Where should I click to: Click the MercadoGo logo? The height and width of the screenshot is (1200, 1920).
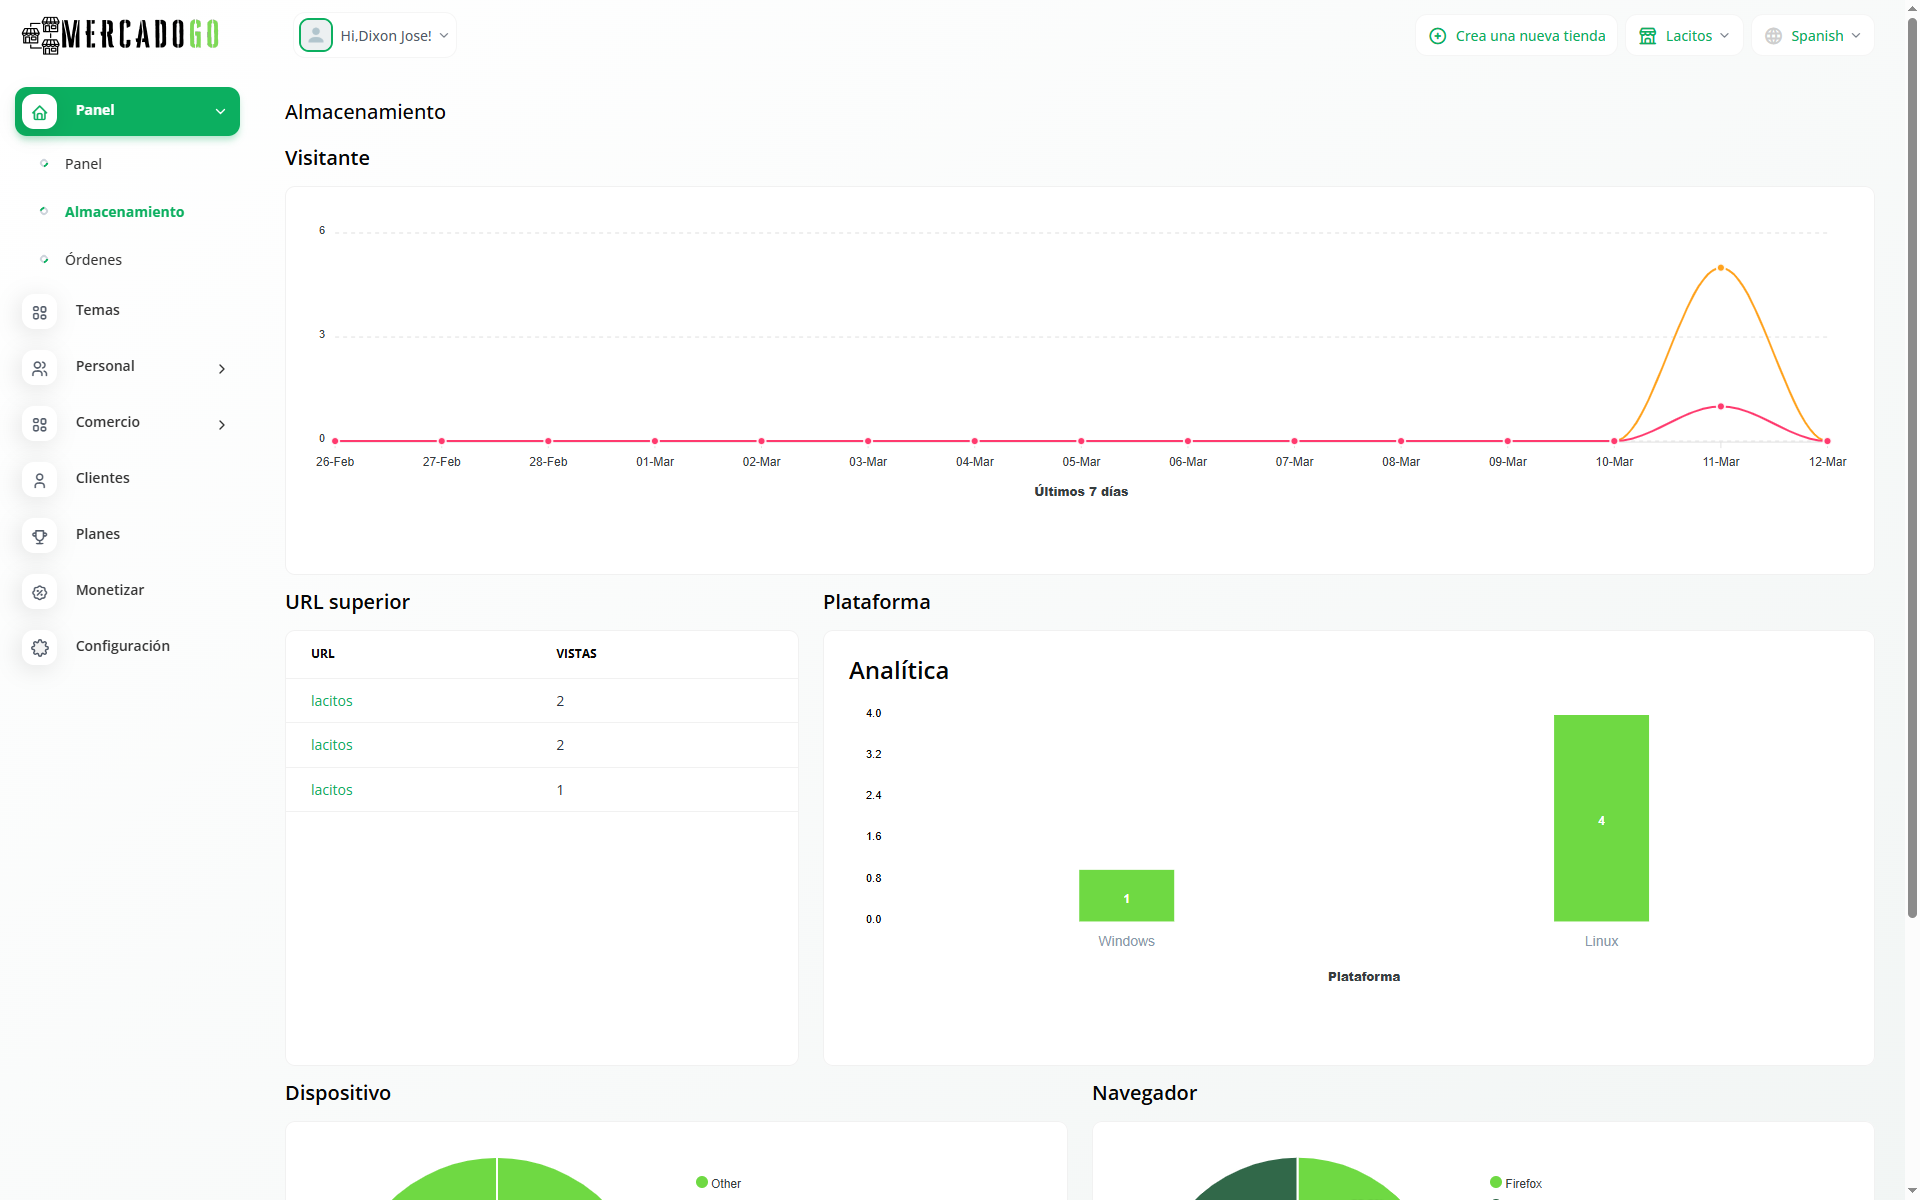[120, 35]
